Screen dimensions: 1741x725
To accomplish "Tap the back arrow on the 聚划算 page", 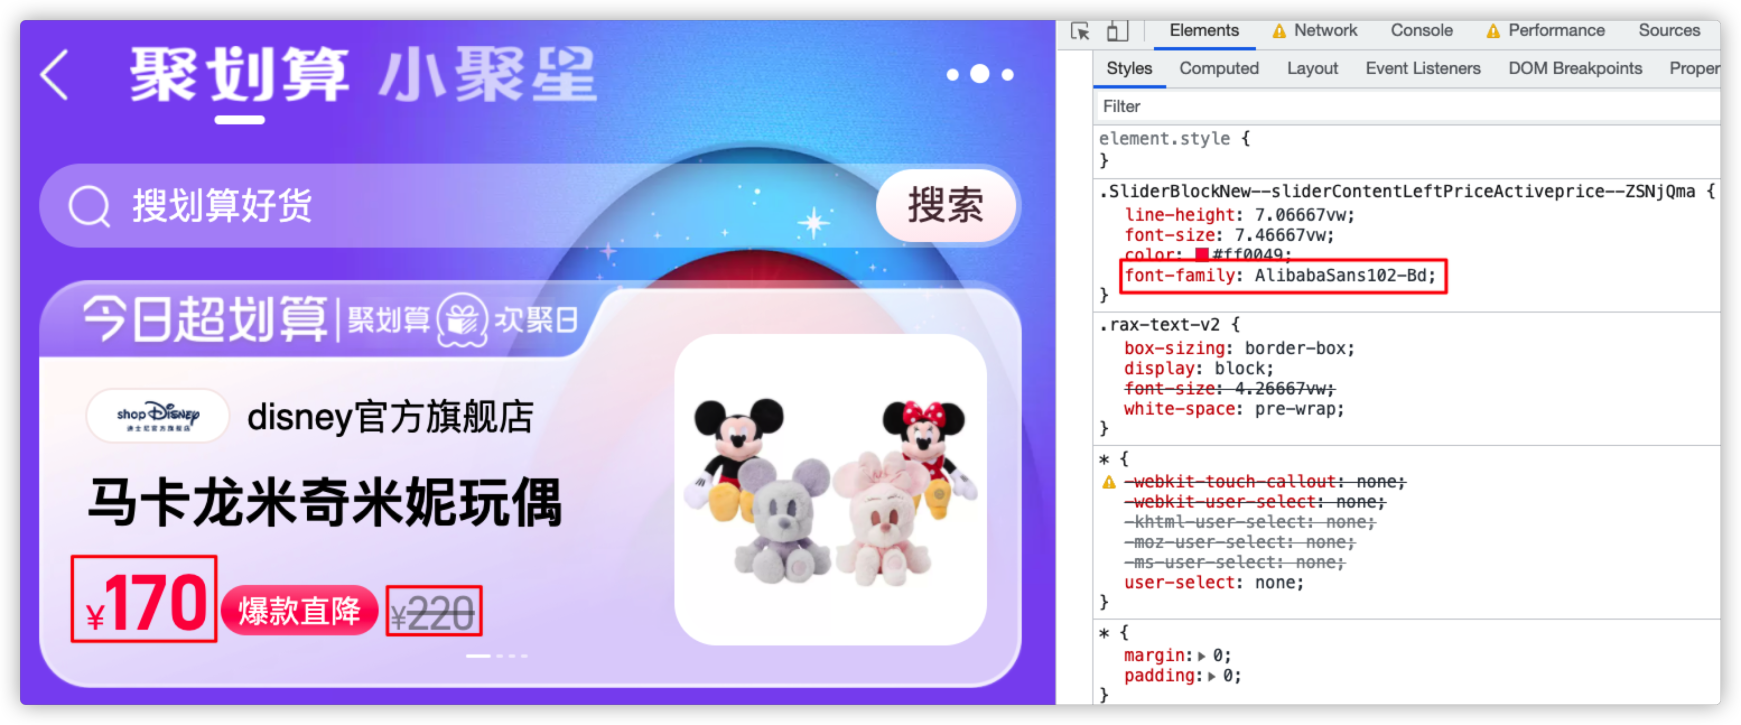I will [55, 75].
